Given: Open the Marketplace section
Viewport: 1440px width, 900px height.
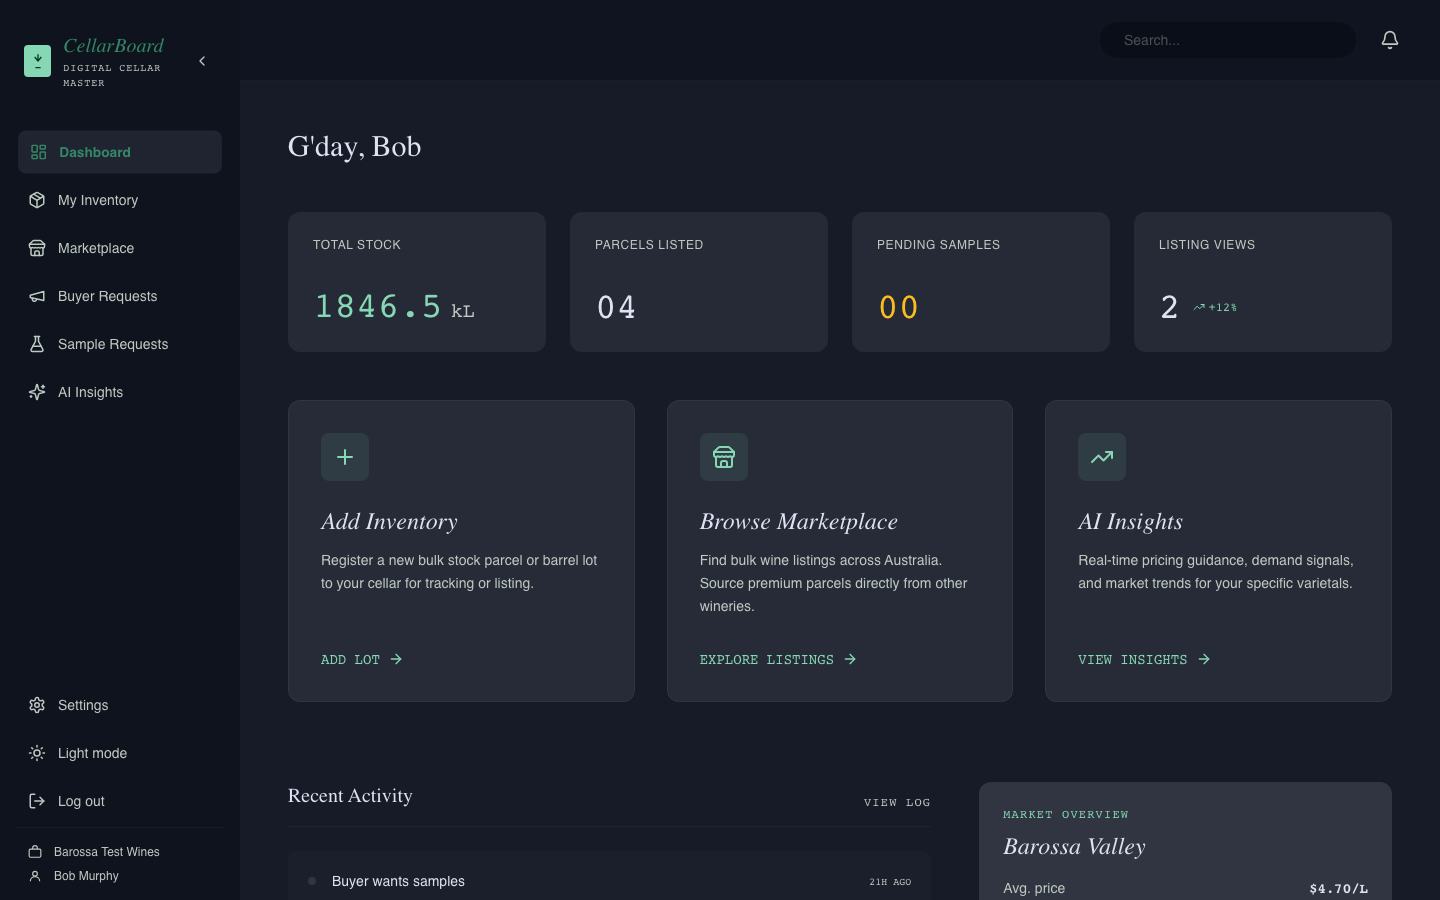Looking at the screenshot, I should click(94, 248).
